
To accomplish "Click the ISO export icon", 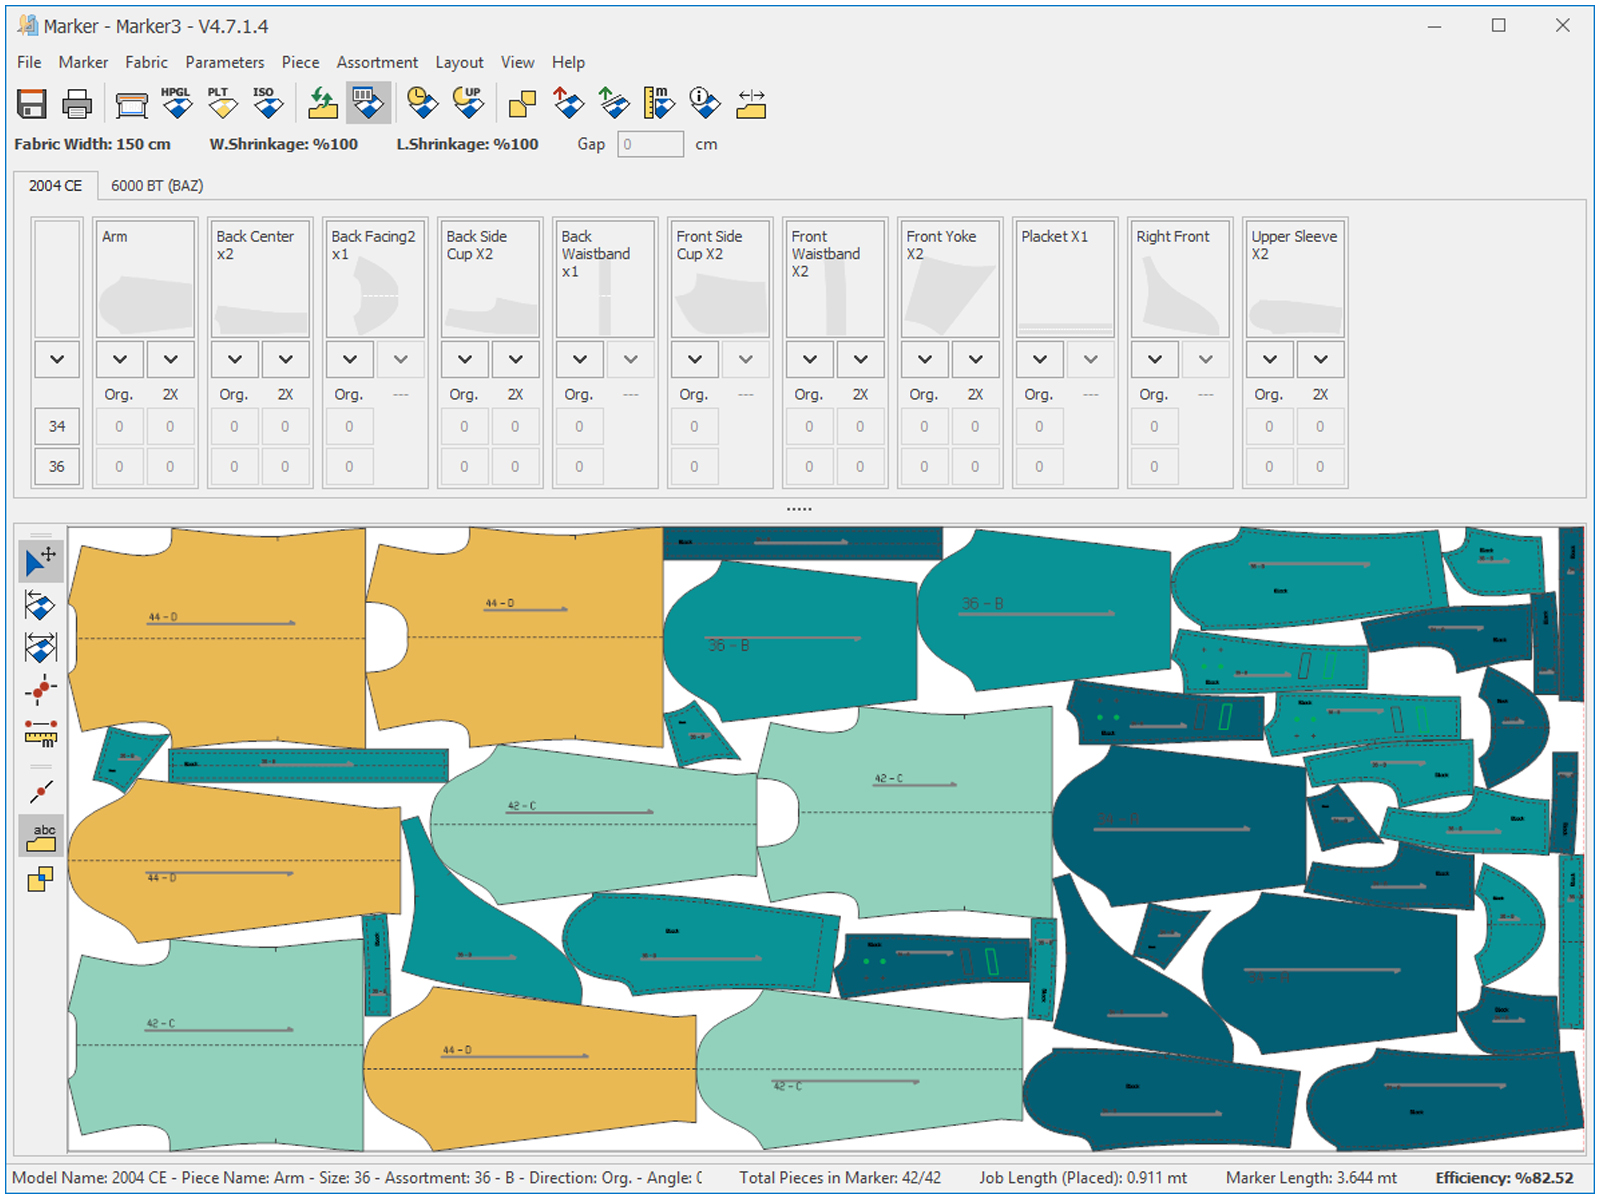I will [x=266, y=103].
